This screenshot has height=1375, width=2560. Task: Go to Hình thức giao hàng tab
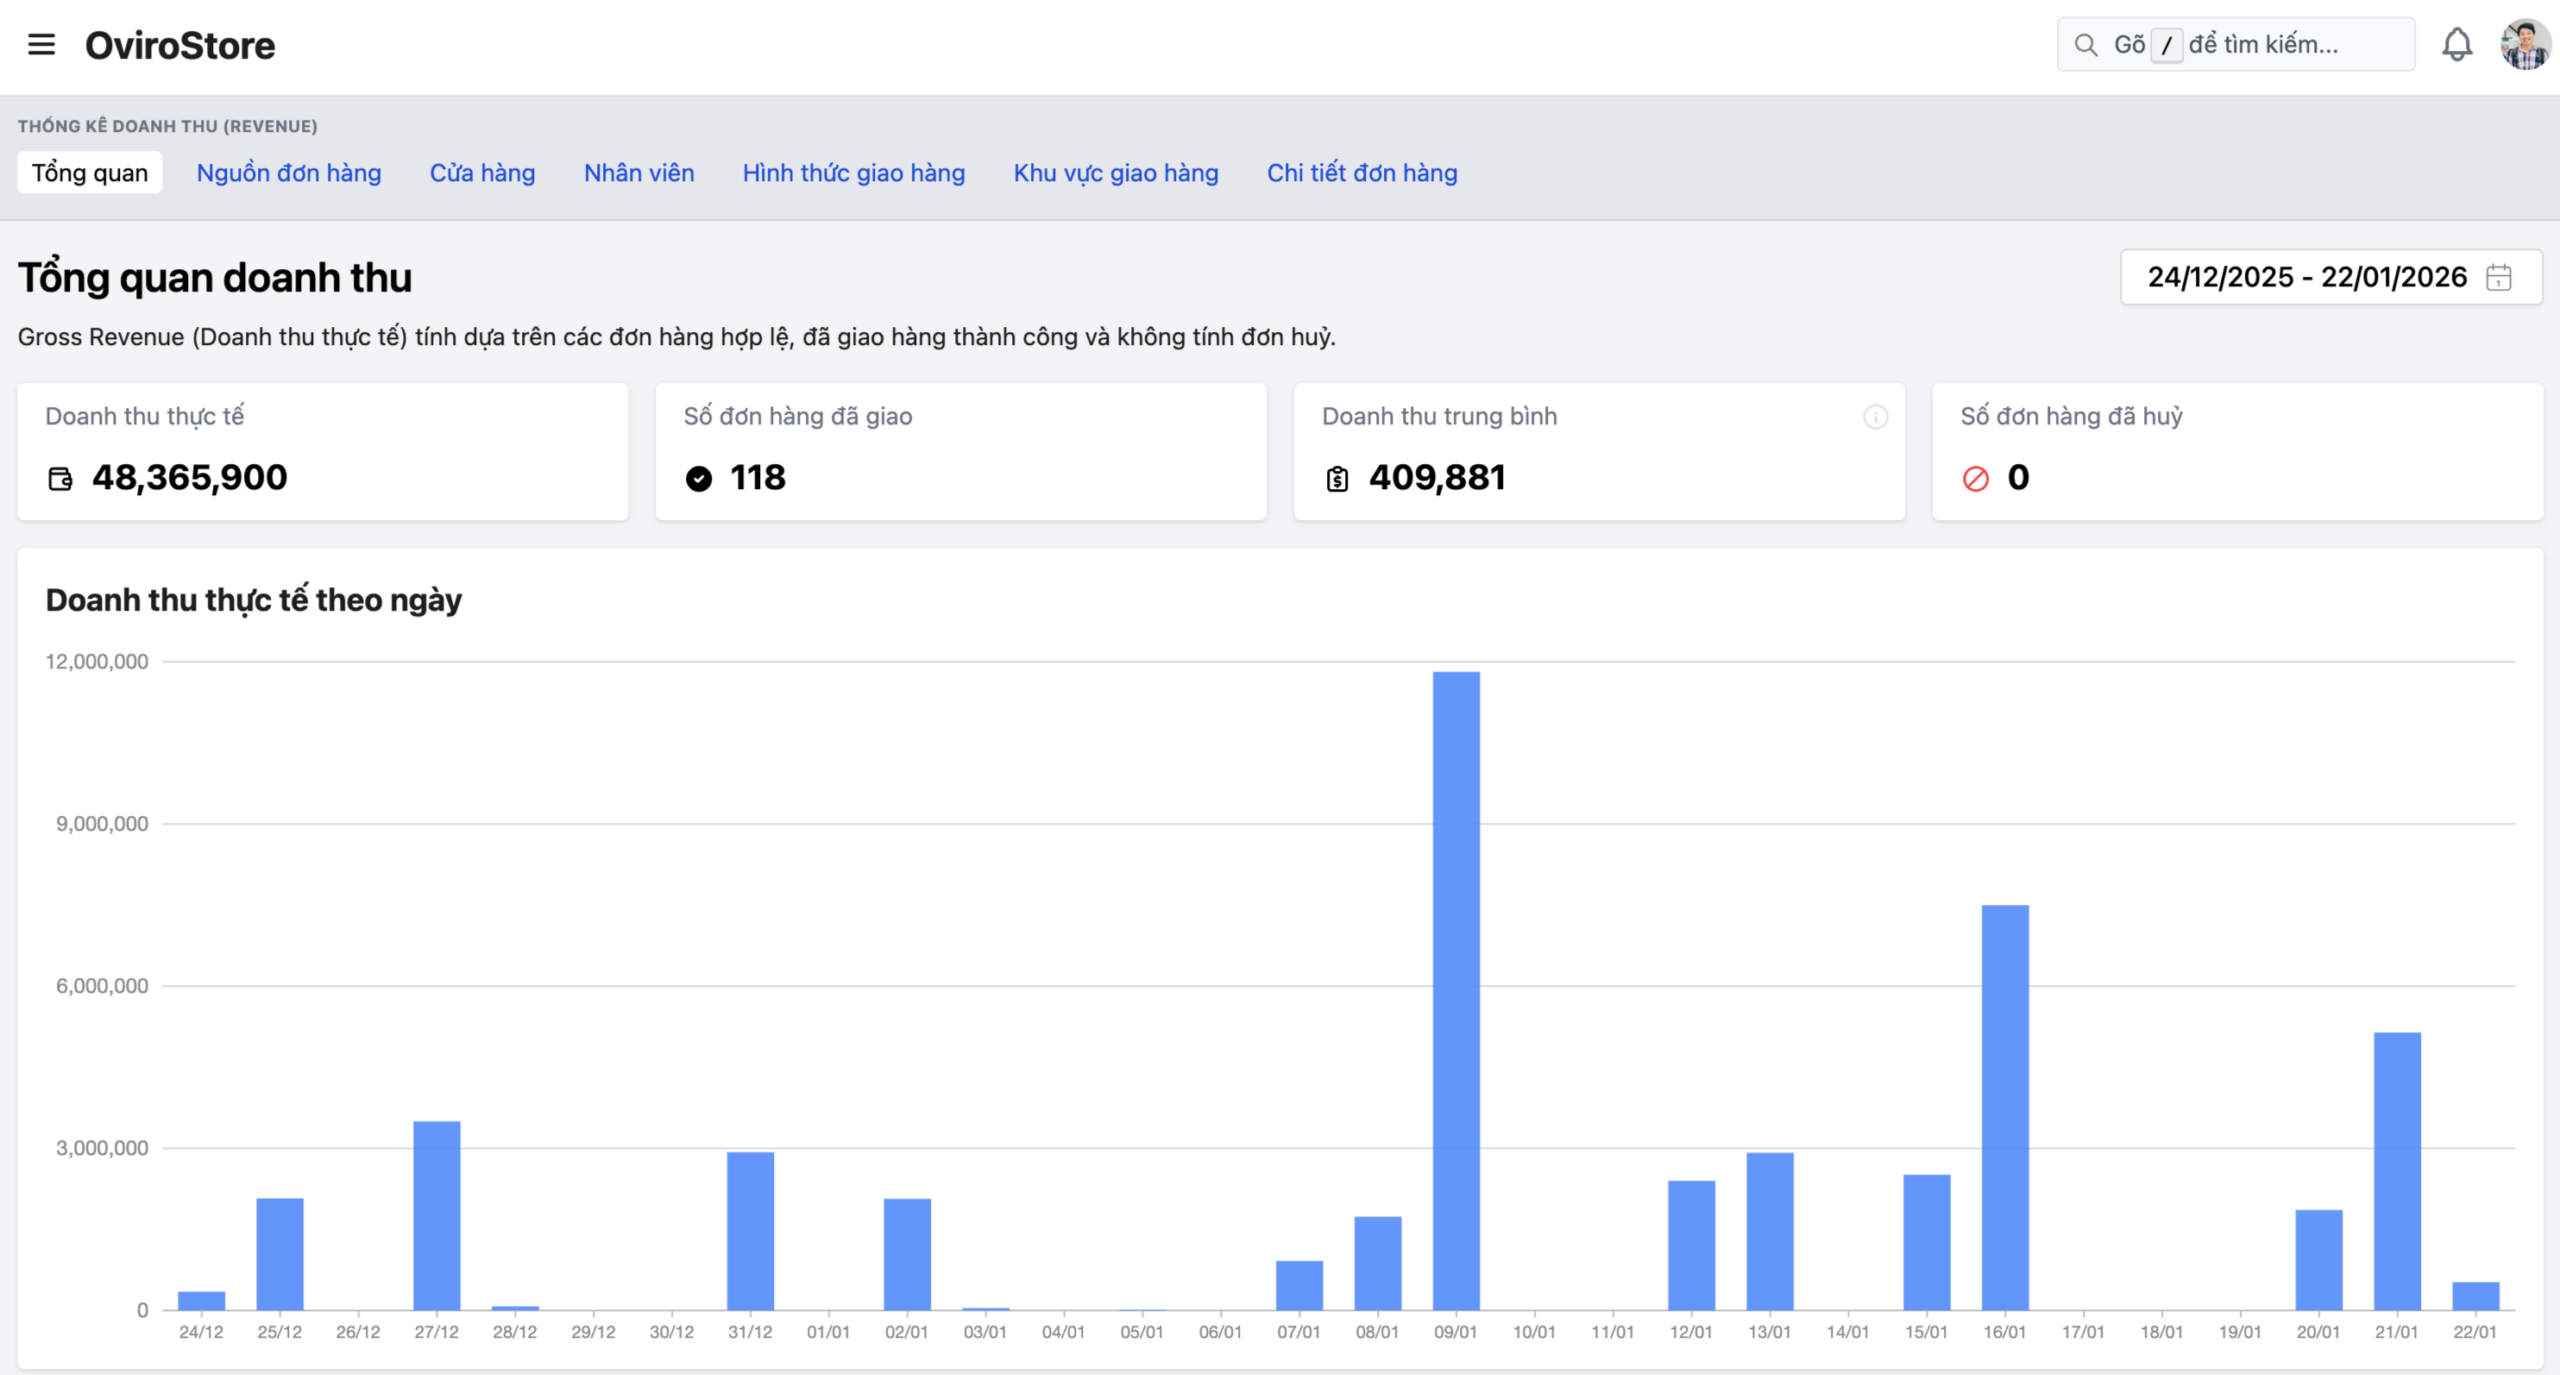click(853, 173)
